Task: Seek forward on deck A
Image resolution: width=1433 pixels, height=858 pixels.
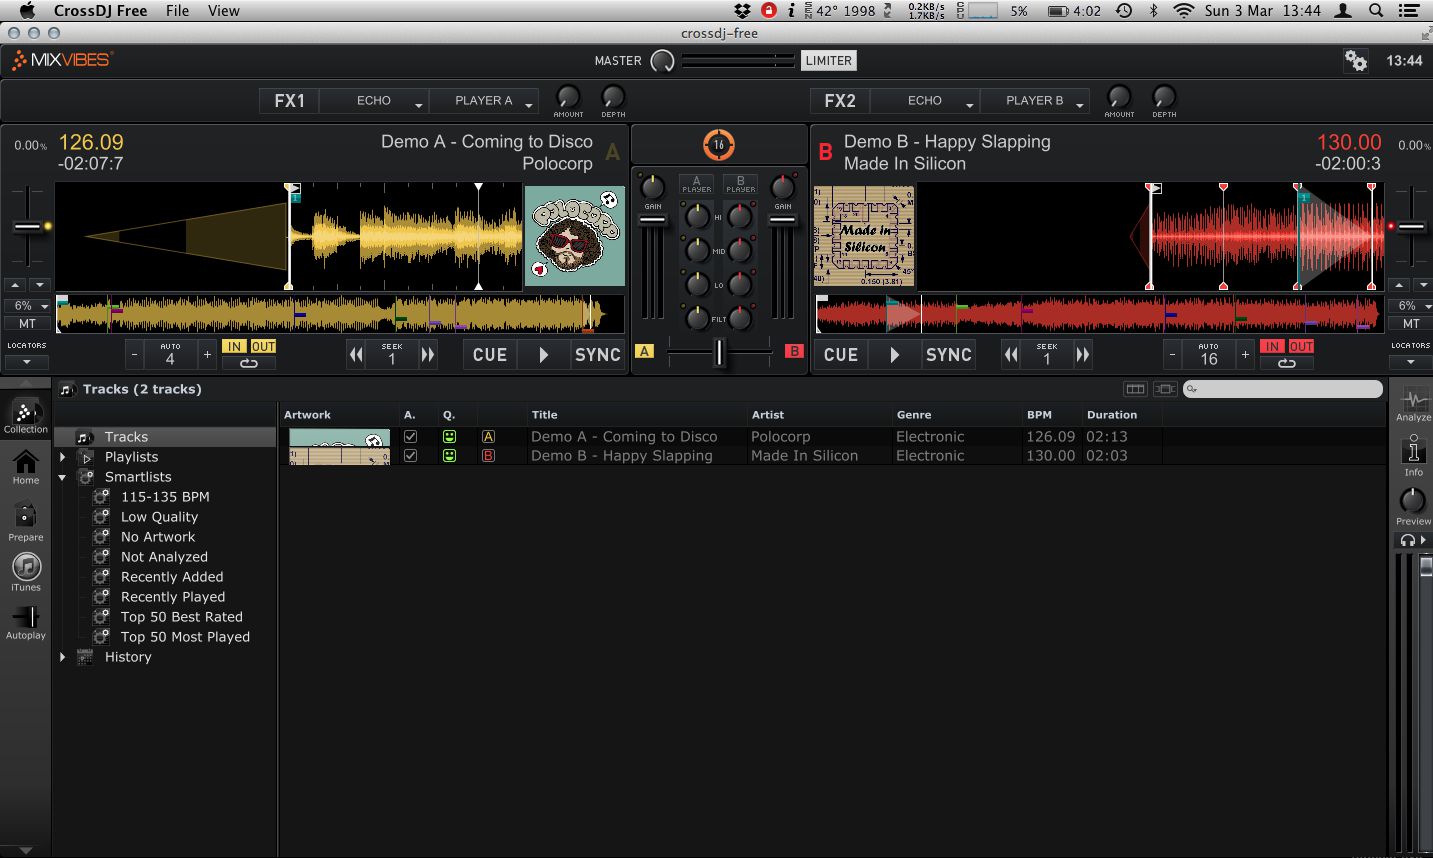Action: tap(428, 354)
